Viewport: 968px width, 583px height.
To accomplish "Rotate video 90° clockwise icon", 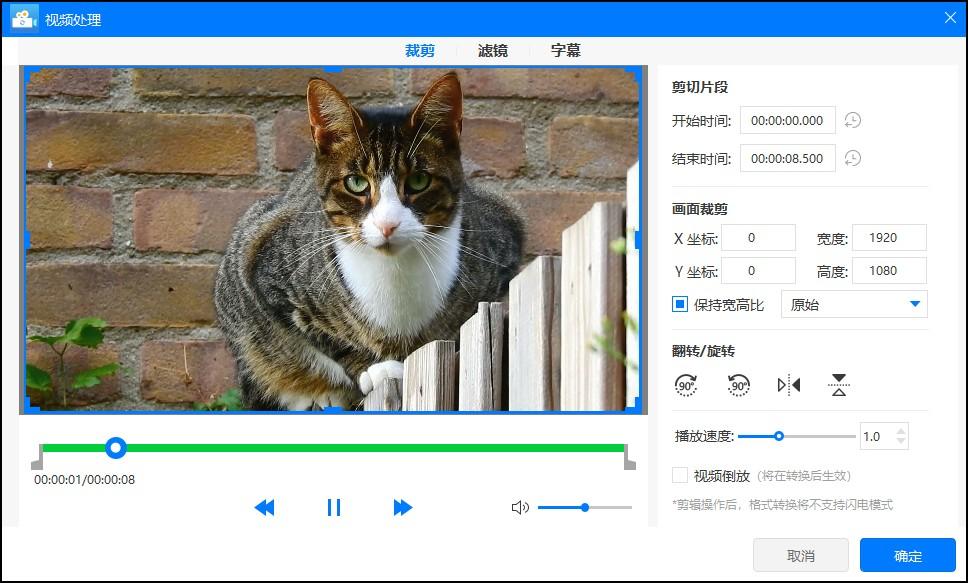I will tap(686, 385).
